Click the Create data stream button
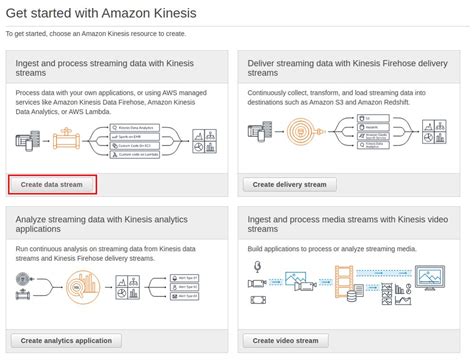The height and width of the screenshot is (361, 474). click(x=52, y=185)
